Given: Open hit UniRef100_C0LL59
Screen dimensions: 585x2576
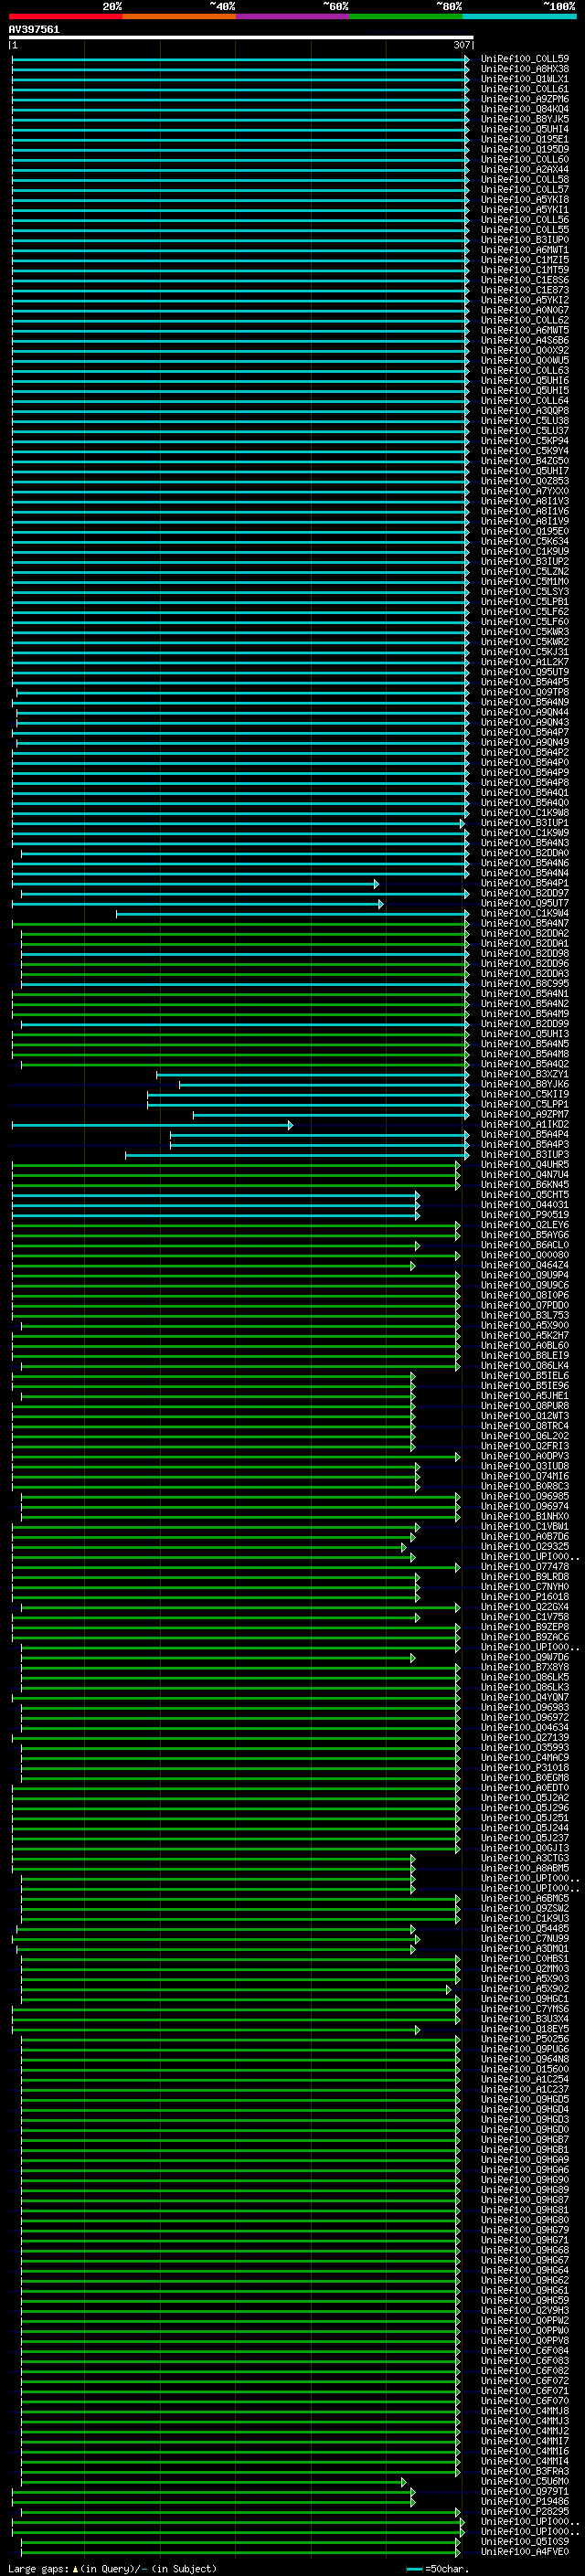Looking at the screenshot, I should coord(525,59).
